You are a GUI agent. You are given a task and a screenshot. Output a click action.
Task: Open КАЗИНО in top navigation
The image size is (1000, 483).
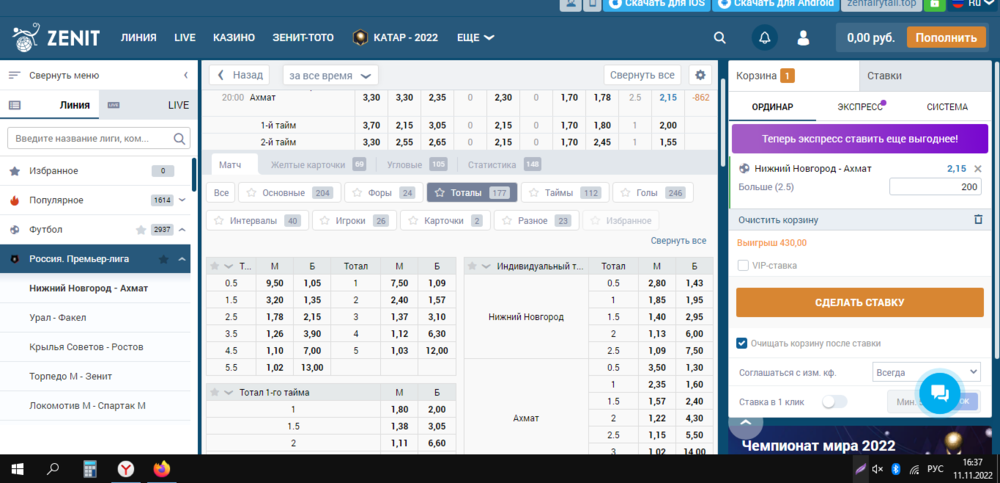(234, 38)
